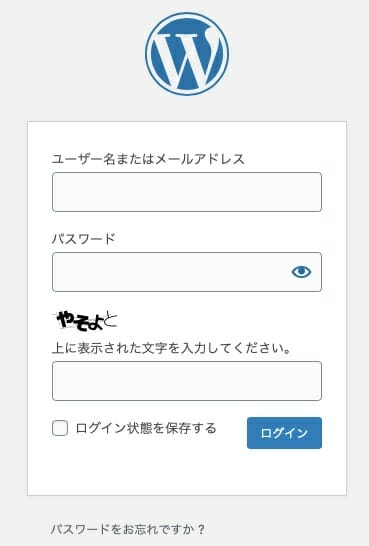Image resolution: width=369 pixels, height=546 pixels.
Task: Click the ログイン状態を保存する label text
Action: pyautogui.click(x=146, y=428)
